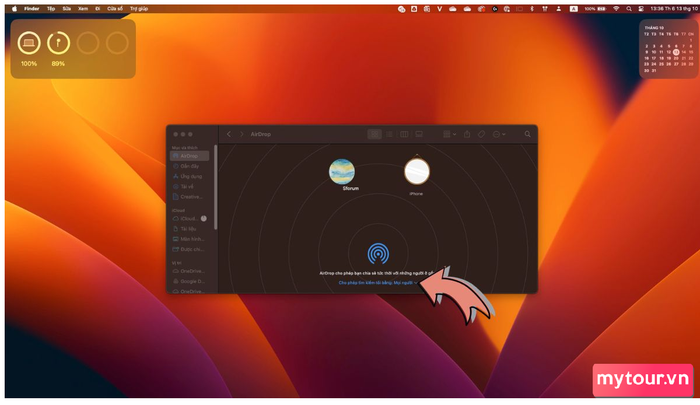700x405 pixels.
Task: Open 'Tài liệu' under iCloud in sidebar
Action: click(x=187, y=228)
